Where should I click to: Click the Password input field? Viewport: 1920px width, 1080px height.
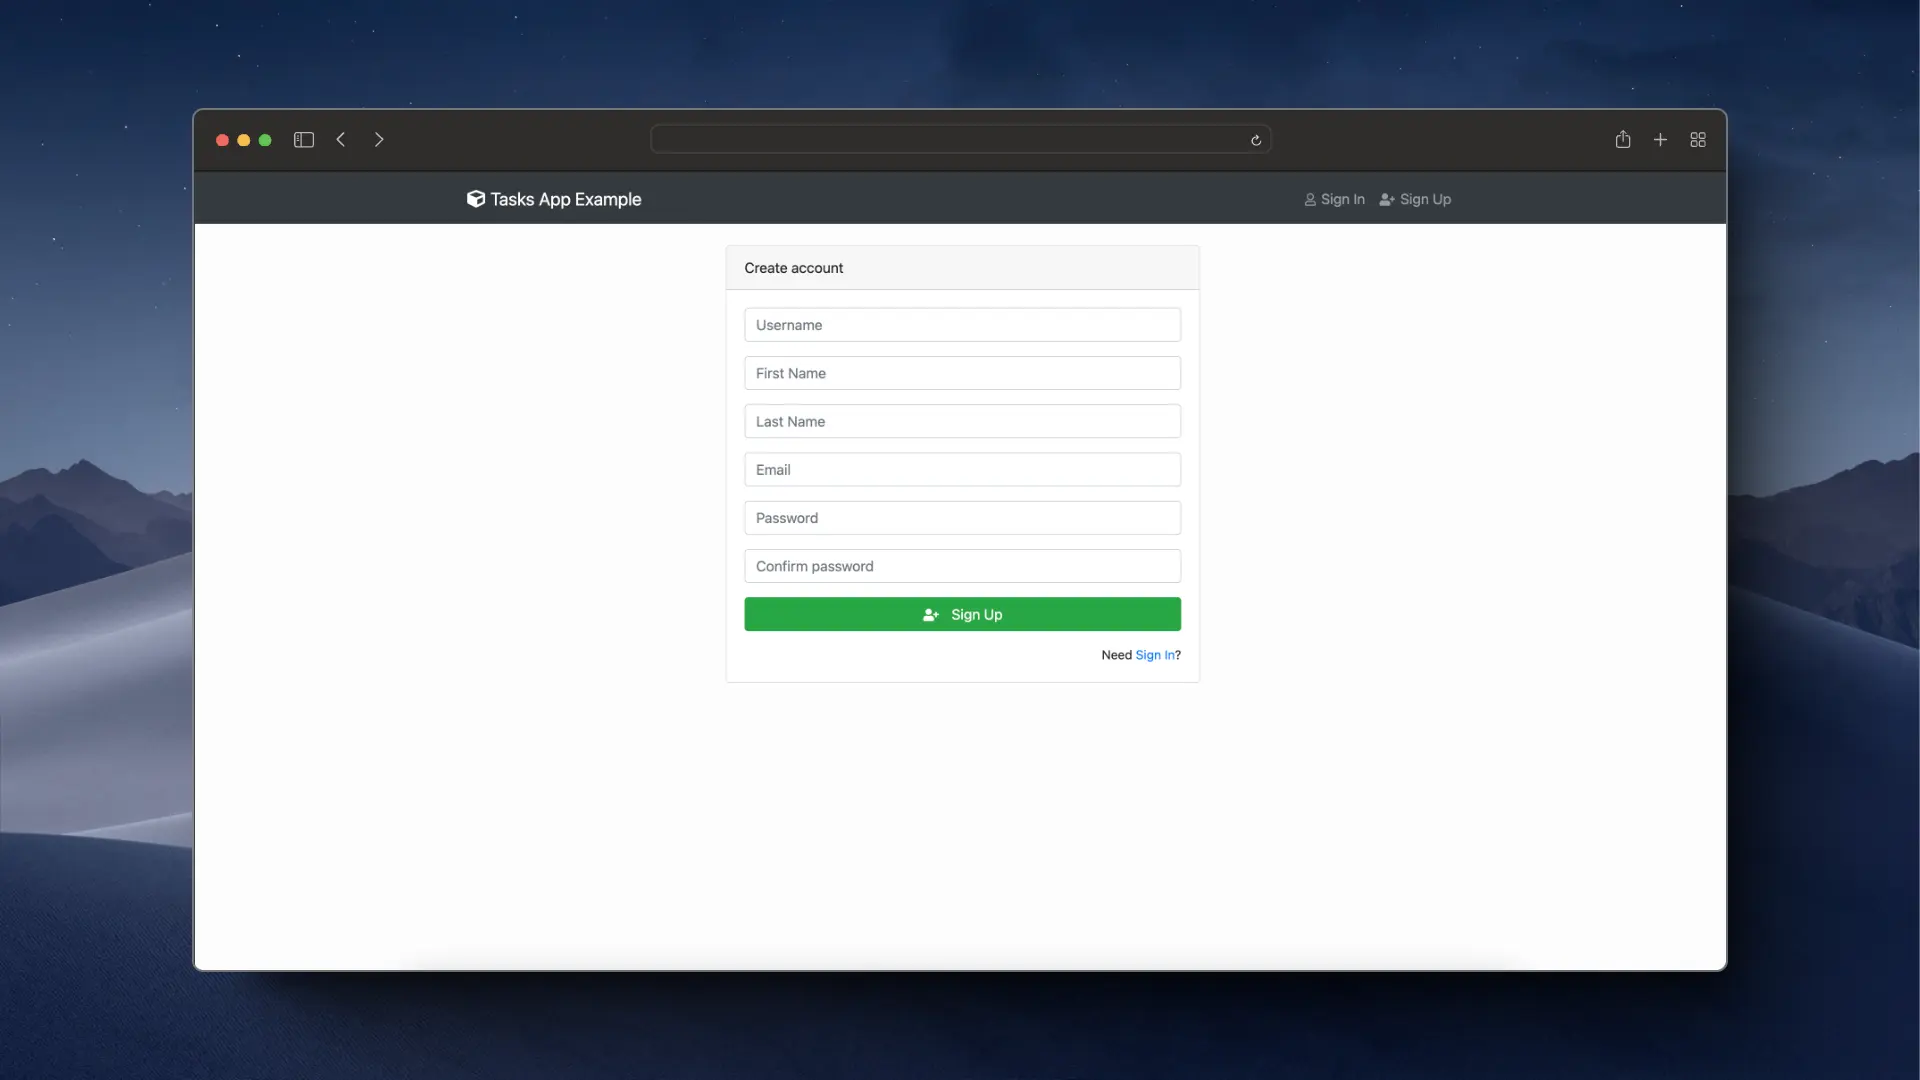pyautogui.click(x=961, y=517)
